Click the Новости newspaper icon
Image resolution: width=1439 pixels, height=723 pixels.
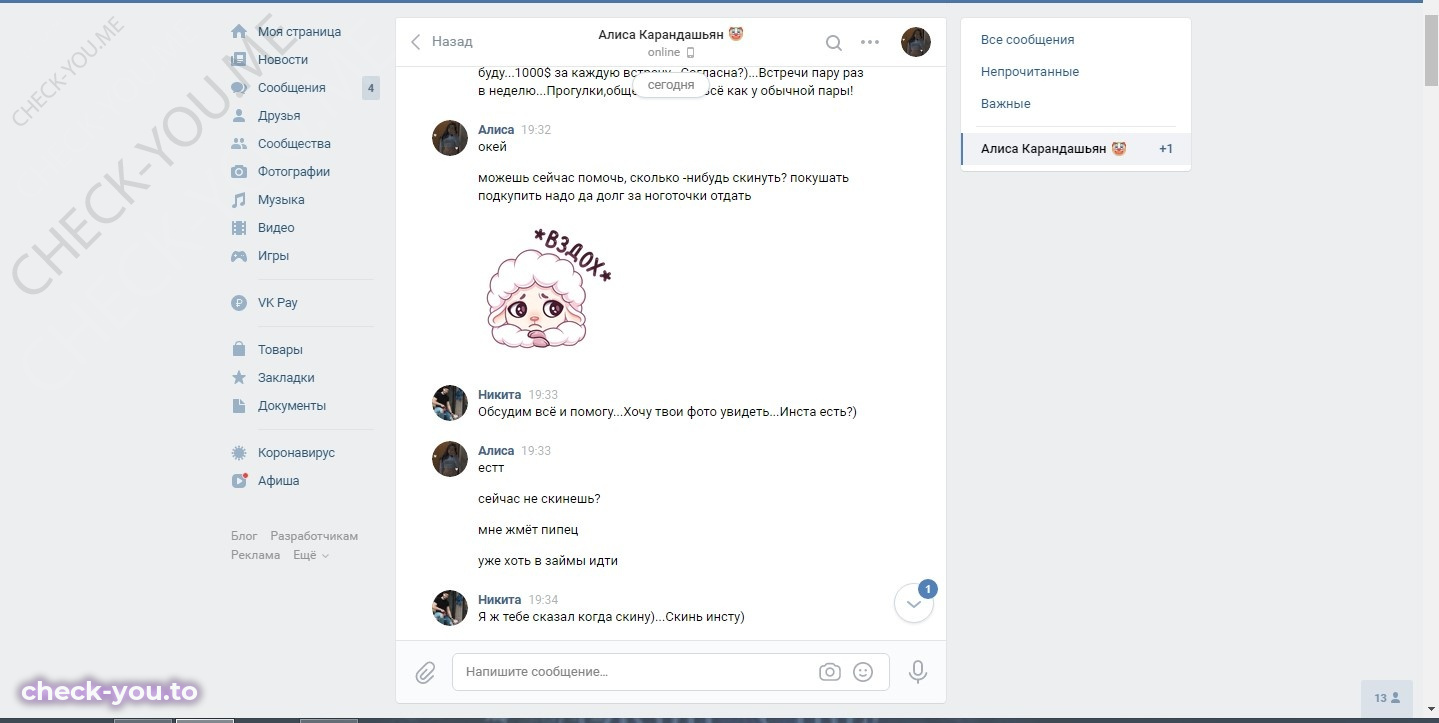239,60
